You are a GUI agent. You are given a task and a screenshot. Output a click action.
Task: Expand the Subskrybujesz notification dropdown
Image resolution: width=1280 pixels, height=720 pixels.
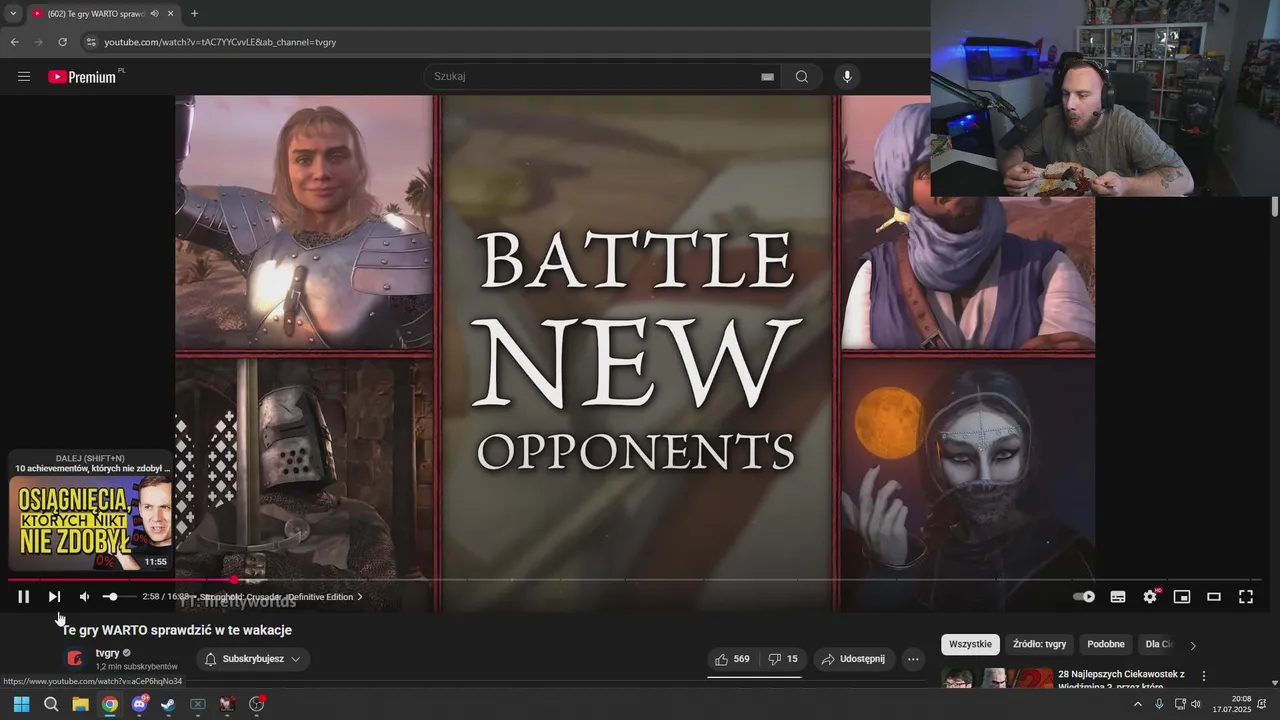point(253,659)
